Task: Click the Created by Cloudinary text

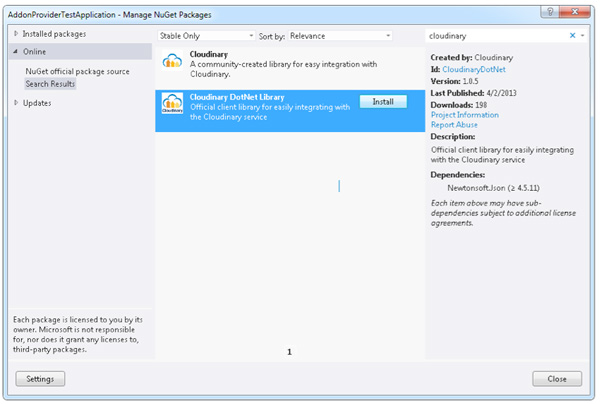Action: coord(472,57)
